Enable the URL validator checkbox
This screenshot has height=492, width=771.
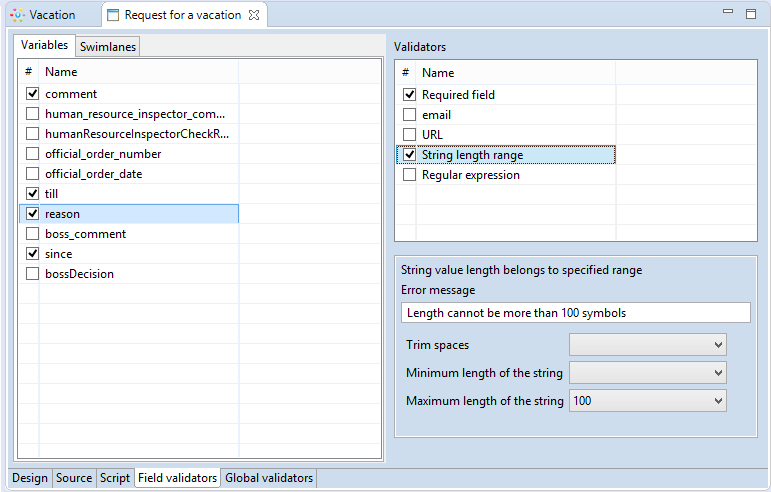(409, 135)
